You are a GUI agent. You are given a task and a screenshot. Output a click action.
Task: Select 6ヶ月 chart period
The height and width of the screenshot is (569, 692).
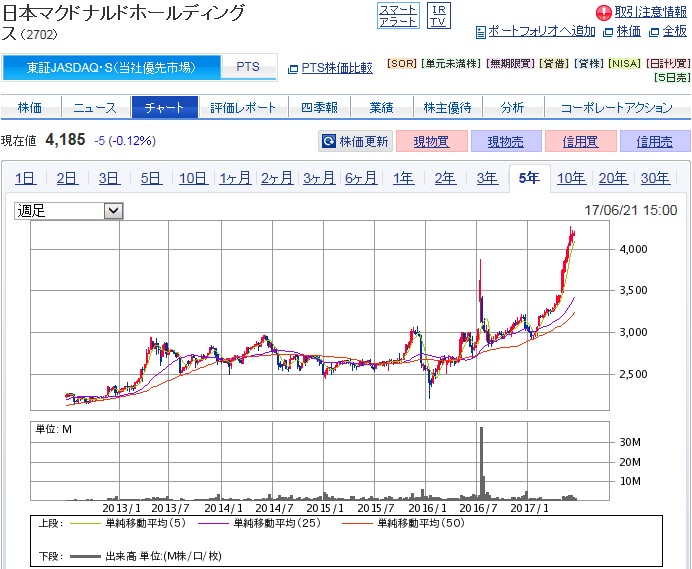point(361,178)
